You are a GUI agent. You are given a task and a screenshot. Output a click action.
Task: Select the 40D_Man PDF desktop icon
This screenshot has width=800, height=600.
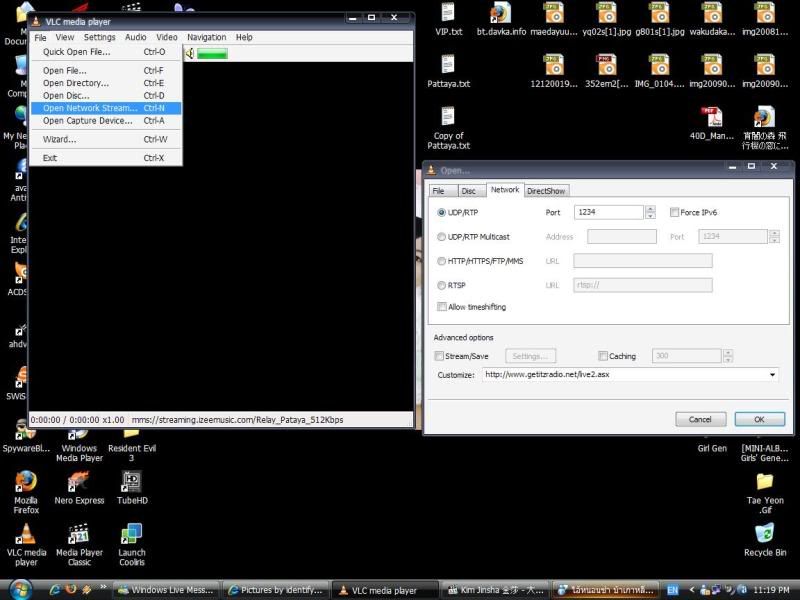tap(712, 123)
